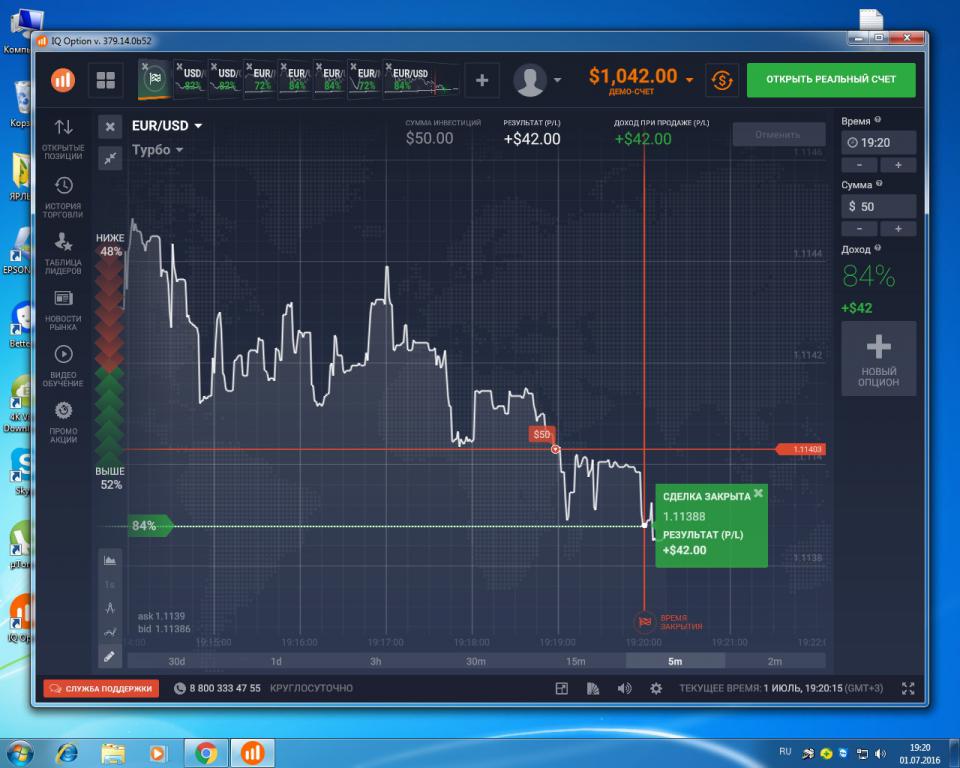Open 'ТАБЛИЦА ЛИДЕРОВ' sidebar item

click(x=63, y=254)
